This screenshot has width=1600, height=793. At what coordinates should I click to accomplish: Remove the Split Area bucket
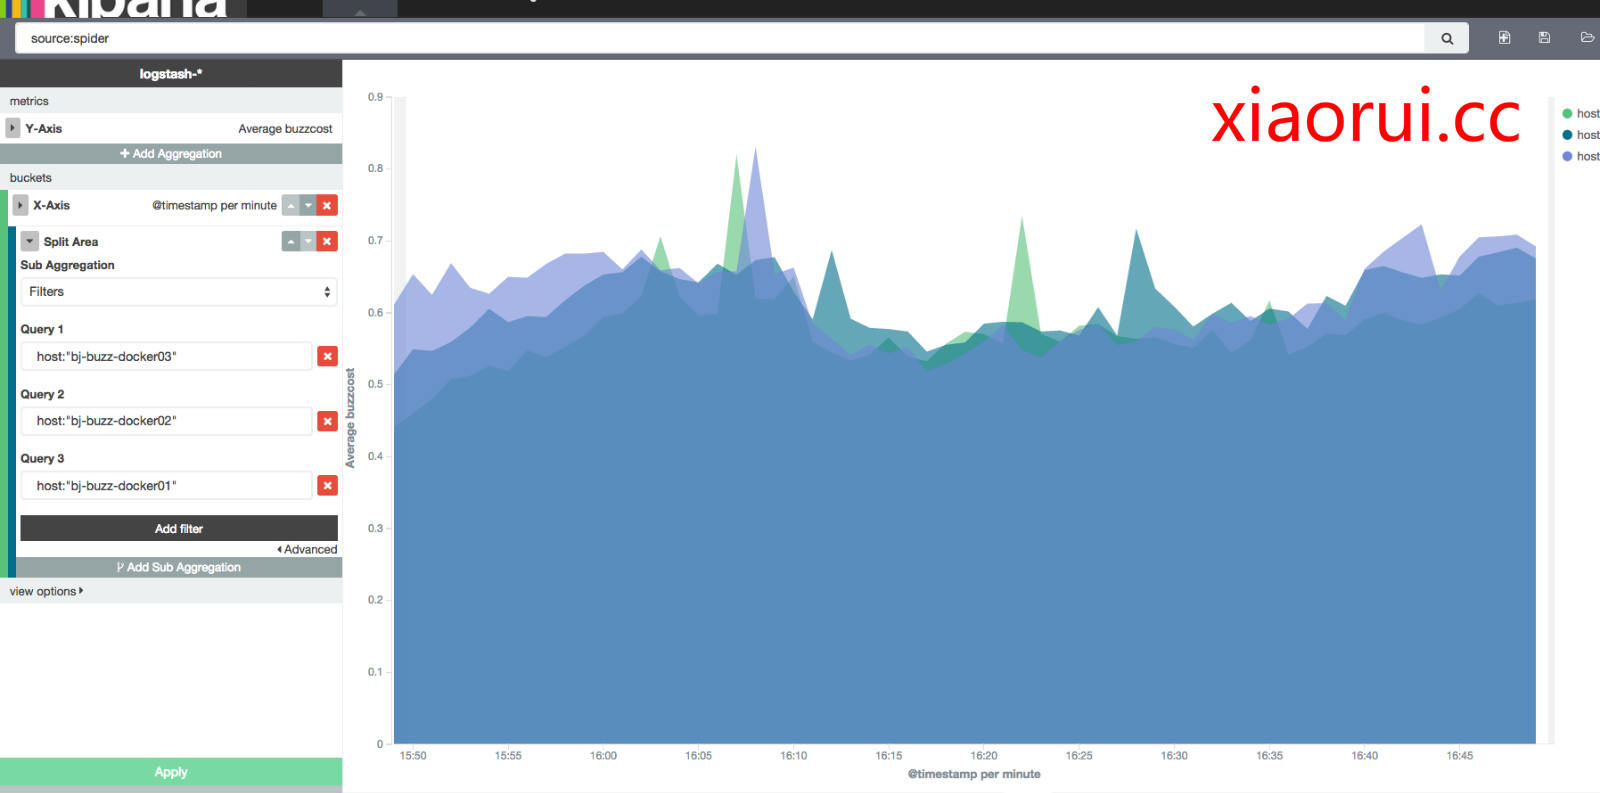[x=327, y=242]
